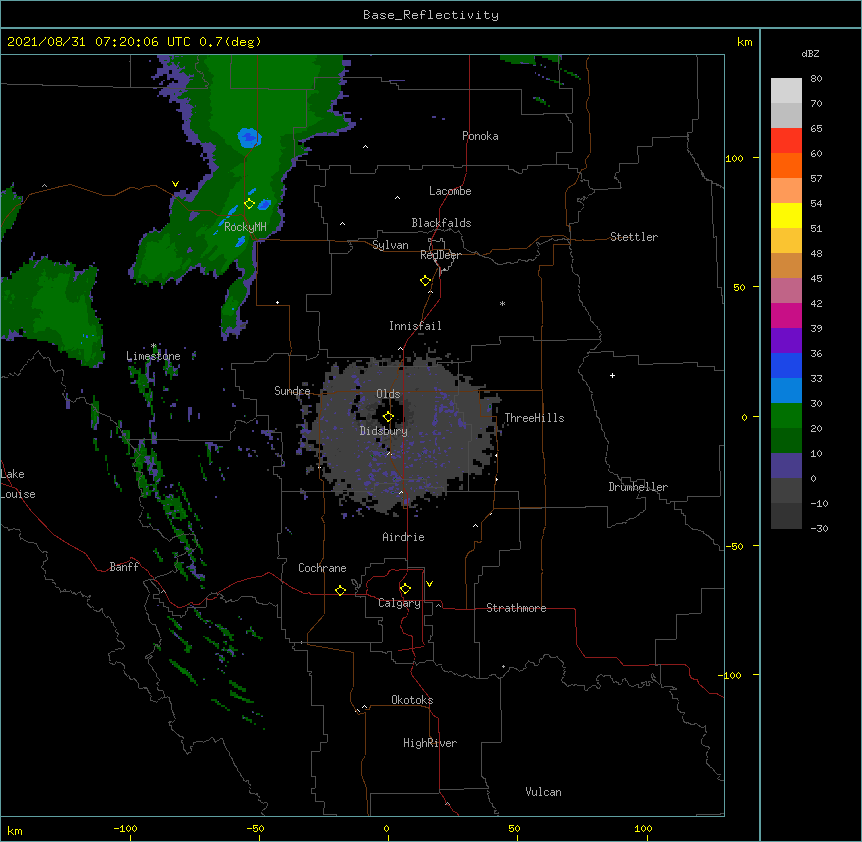The image size is (862, 842).
Task: Click the Vulcan town label
Action: [x=543, y=792]
